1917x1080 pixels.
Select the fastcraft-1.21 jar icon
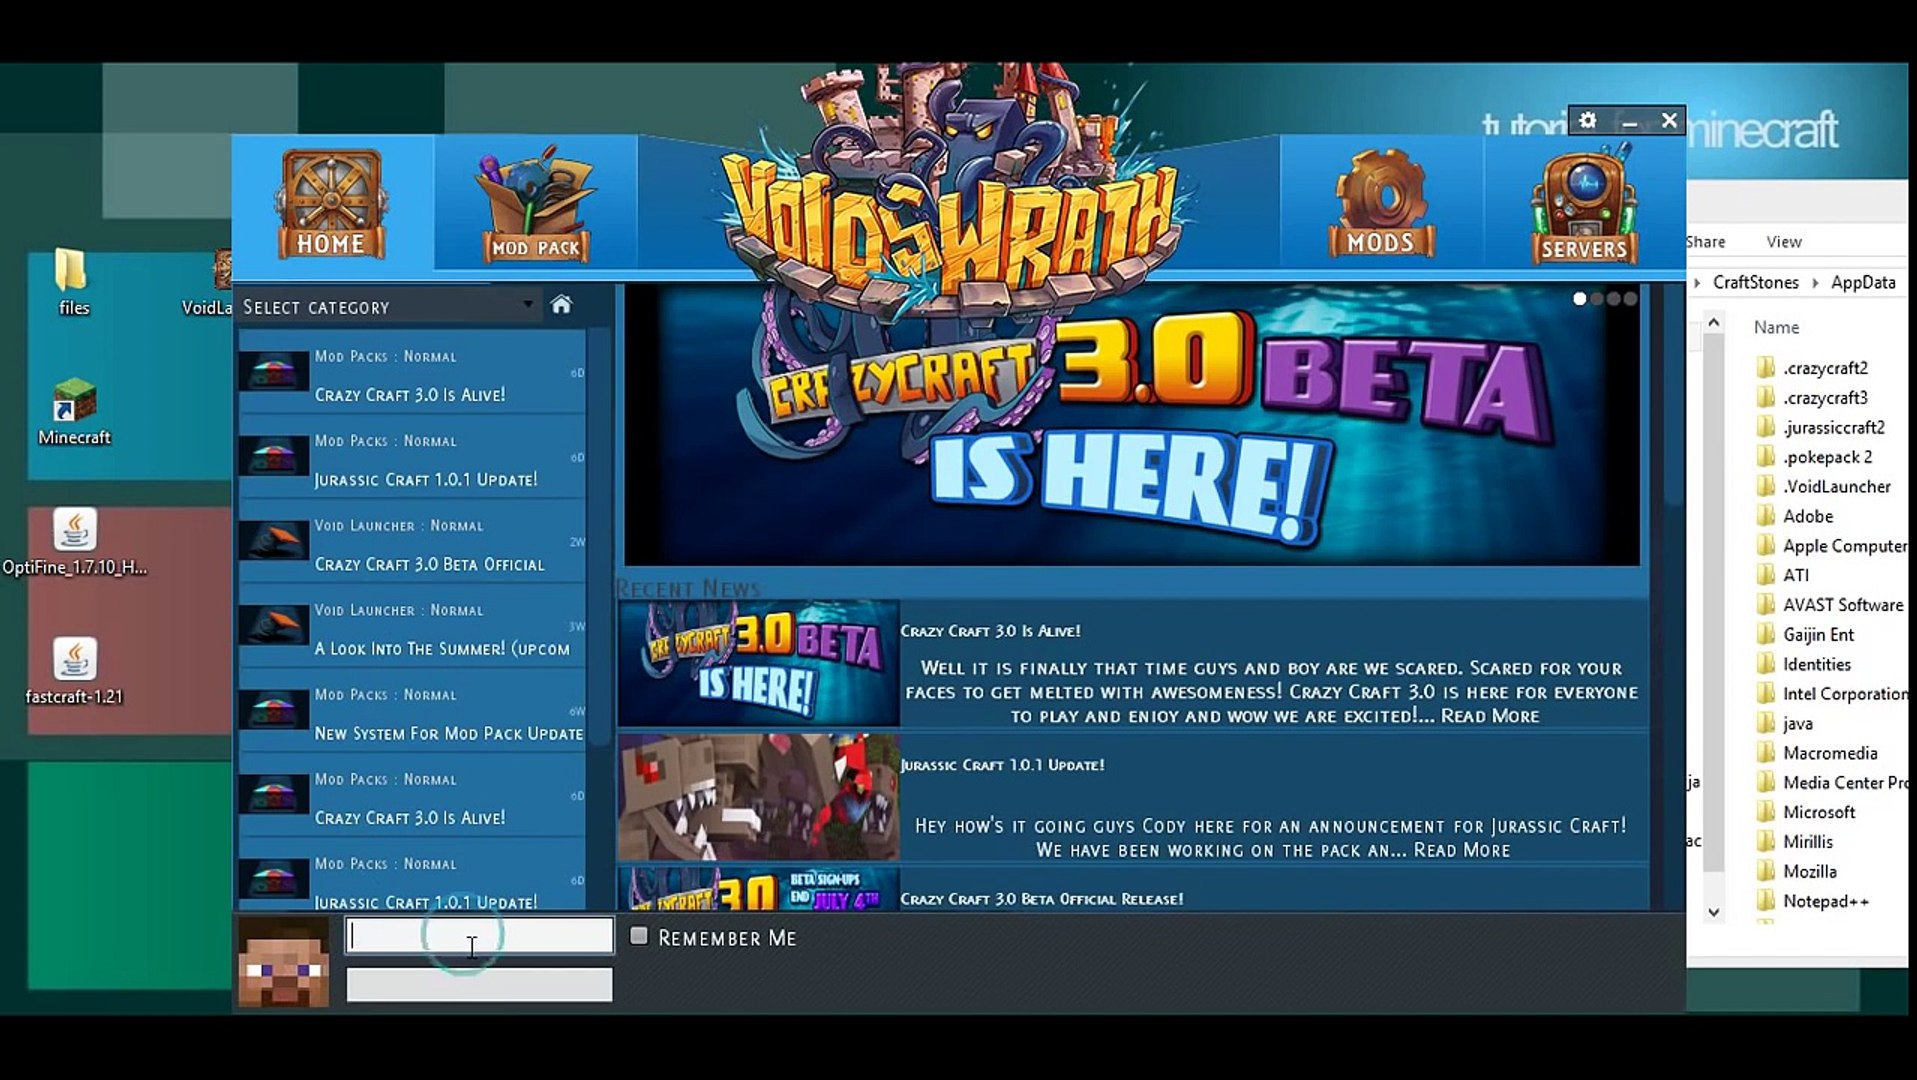[x=74, y=671]
